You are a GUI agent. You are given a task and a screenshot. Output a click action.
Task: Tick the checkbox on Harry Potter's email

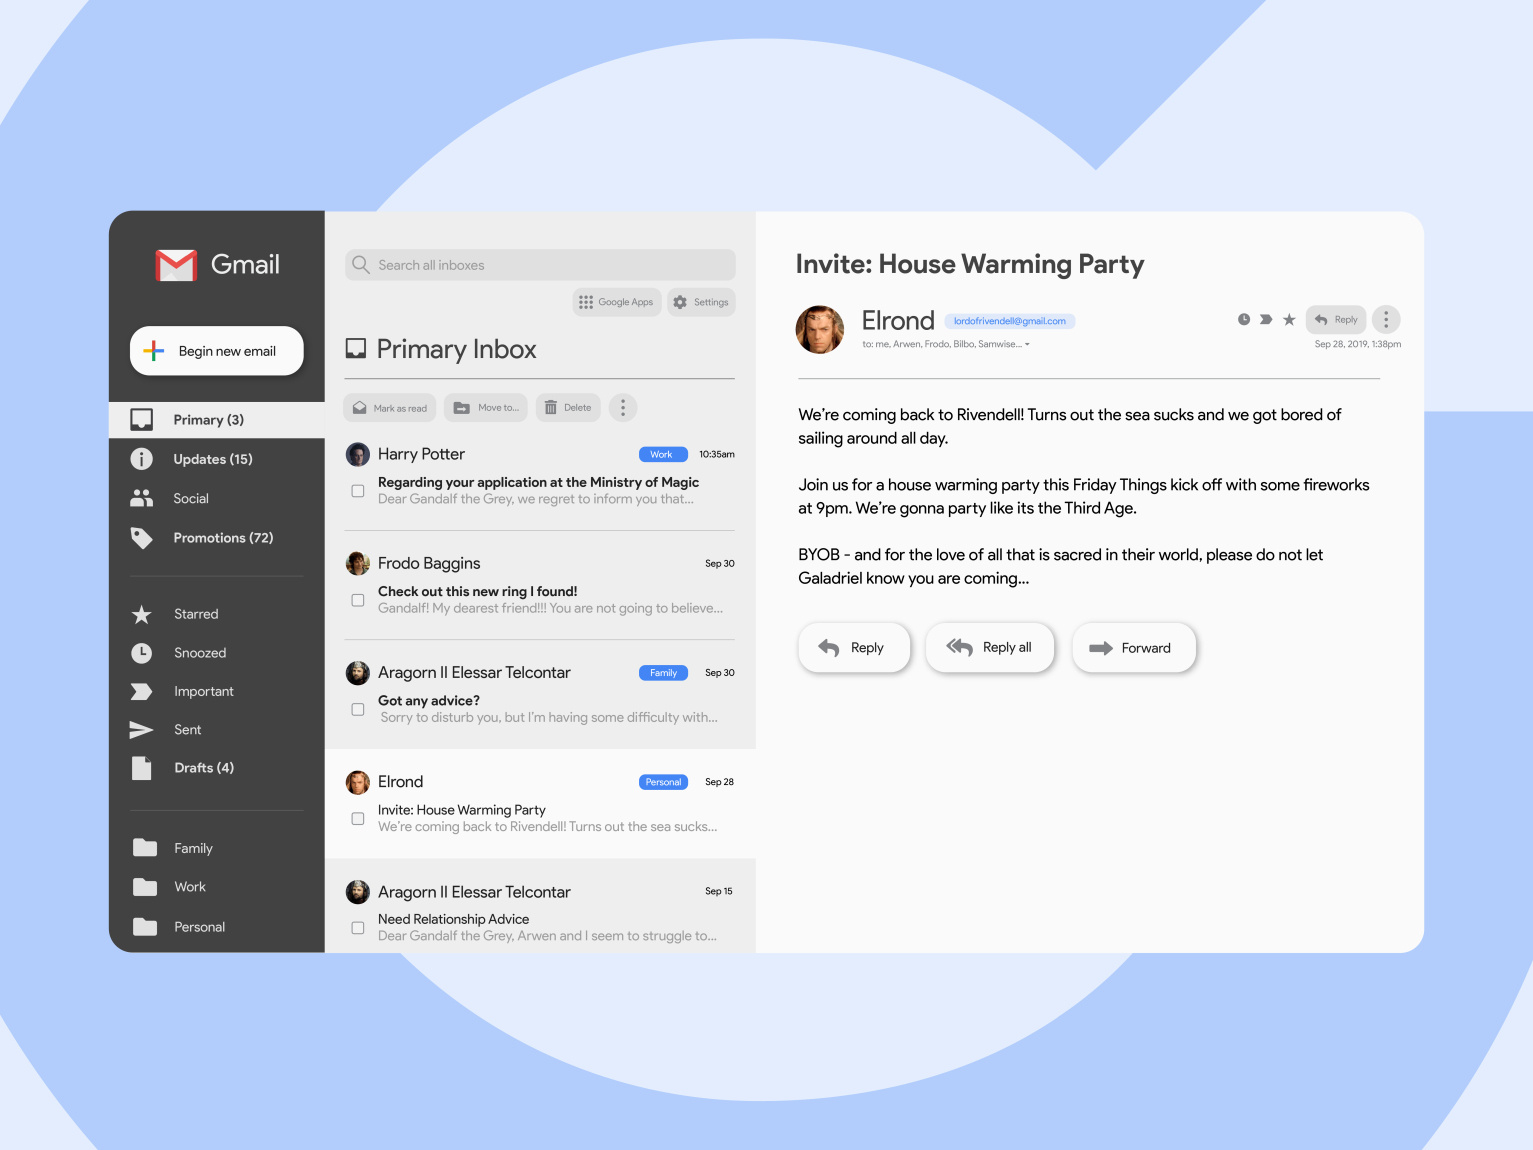coord(357,490)
